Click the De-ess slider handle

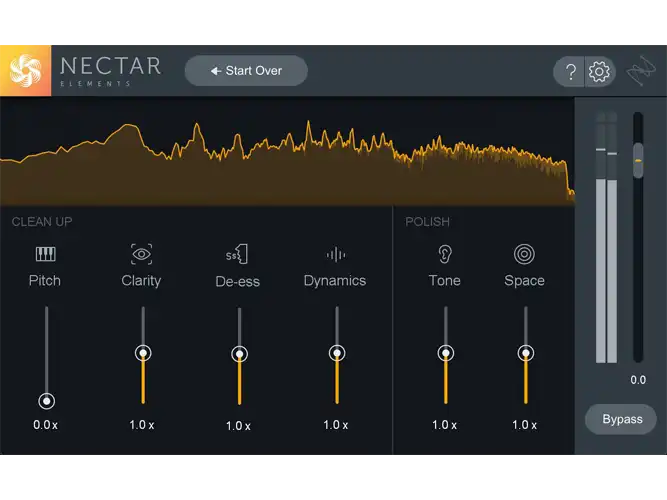pos(239,354)
